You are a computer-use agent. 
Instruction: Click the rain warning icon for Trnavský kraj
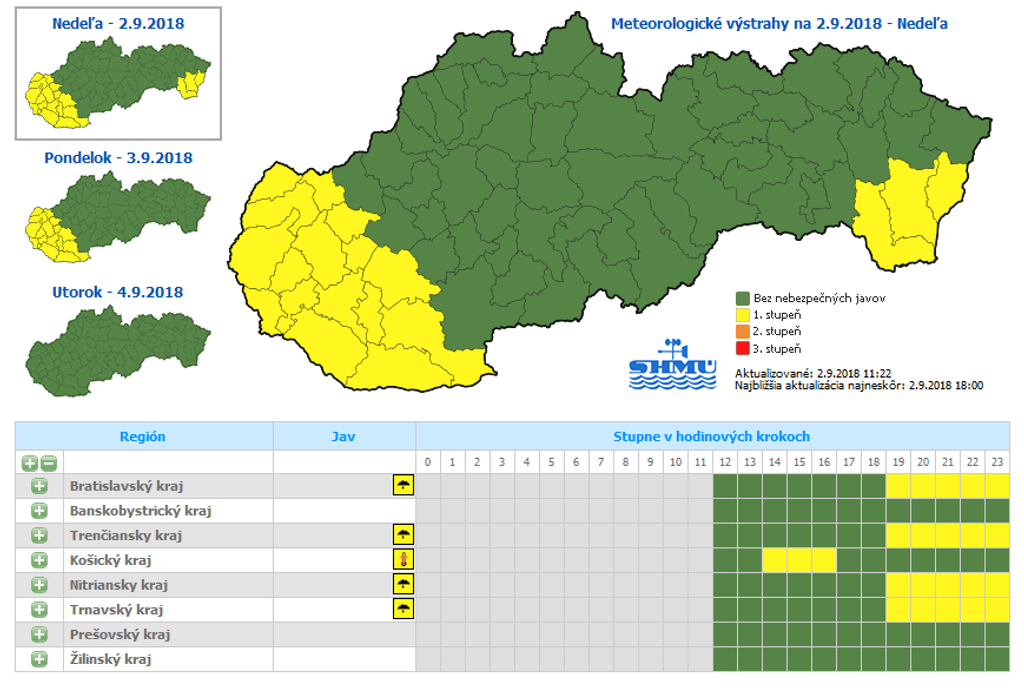click(x=403, y=609)
